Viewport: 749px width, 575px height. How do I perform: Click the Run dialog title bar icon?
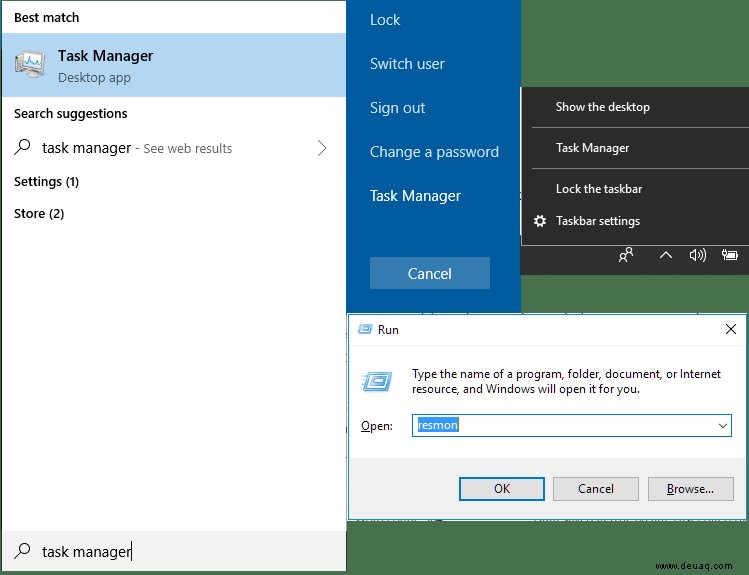tap(365, 329)
